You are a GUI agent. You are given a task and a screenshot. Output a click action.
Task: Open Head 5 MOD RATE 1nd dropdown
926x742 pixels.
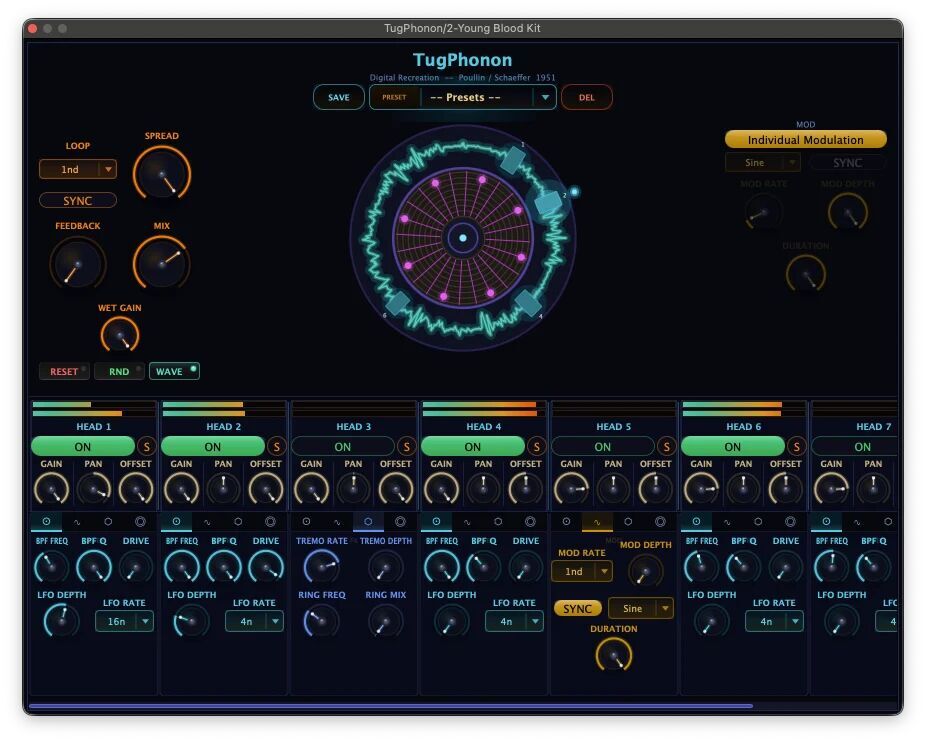pyautogui.click(x=582, y=571)
